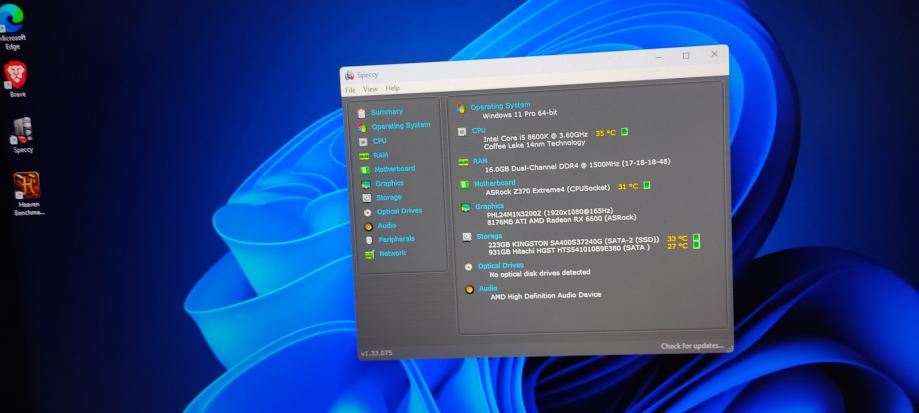Click Storage disk icon in summary pane
Image resolution: width=919 pixels, height=413 pixels.
pyautogui.click(x=467, y=237)
